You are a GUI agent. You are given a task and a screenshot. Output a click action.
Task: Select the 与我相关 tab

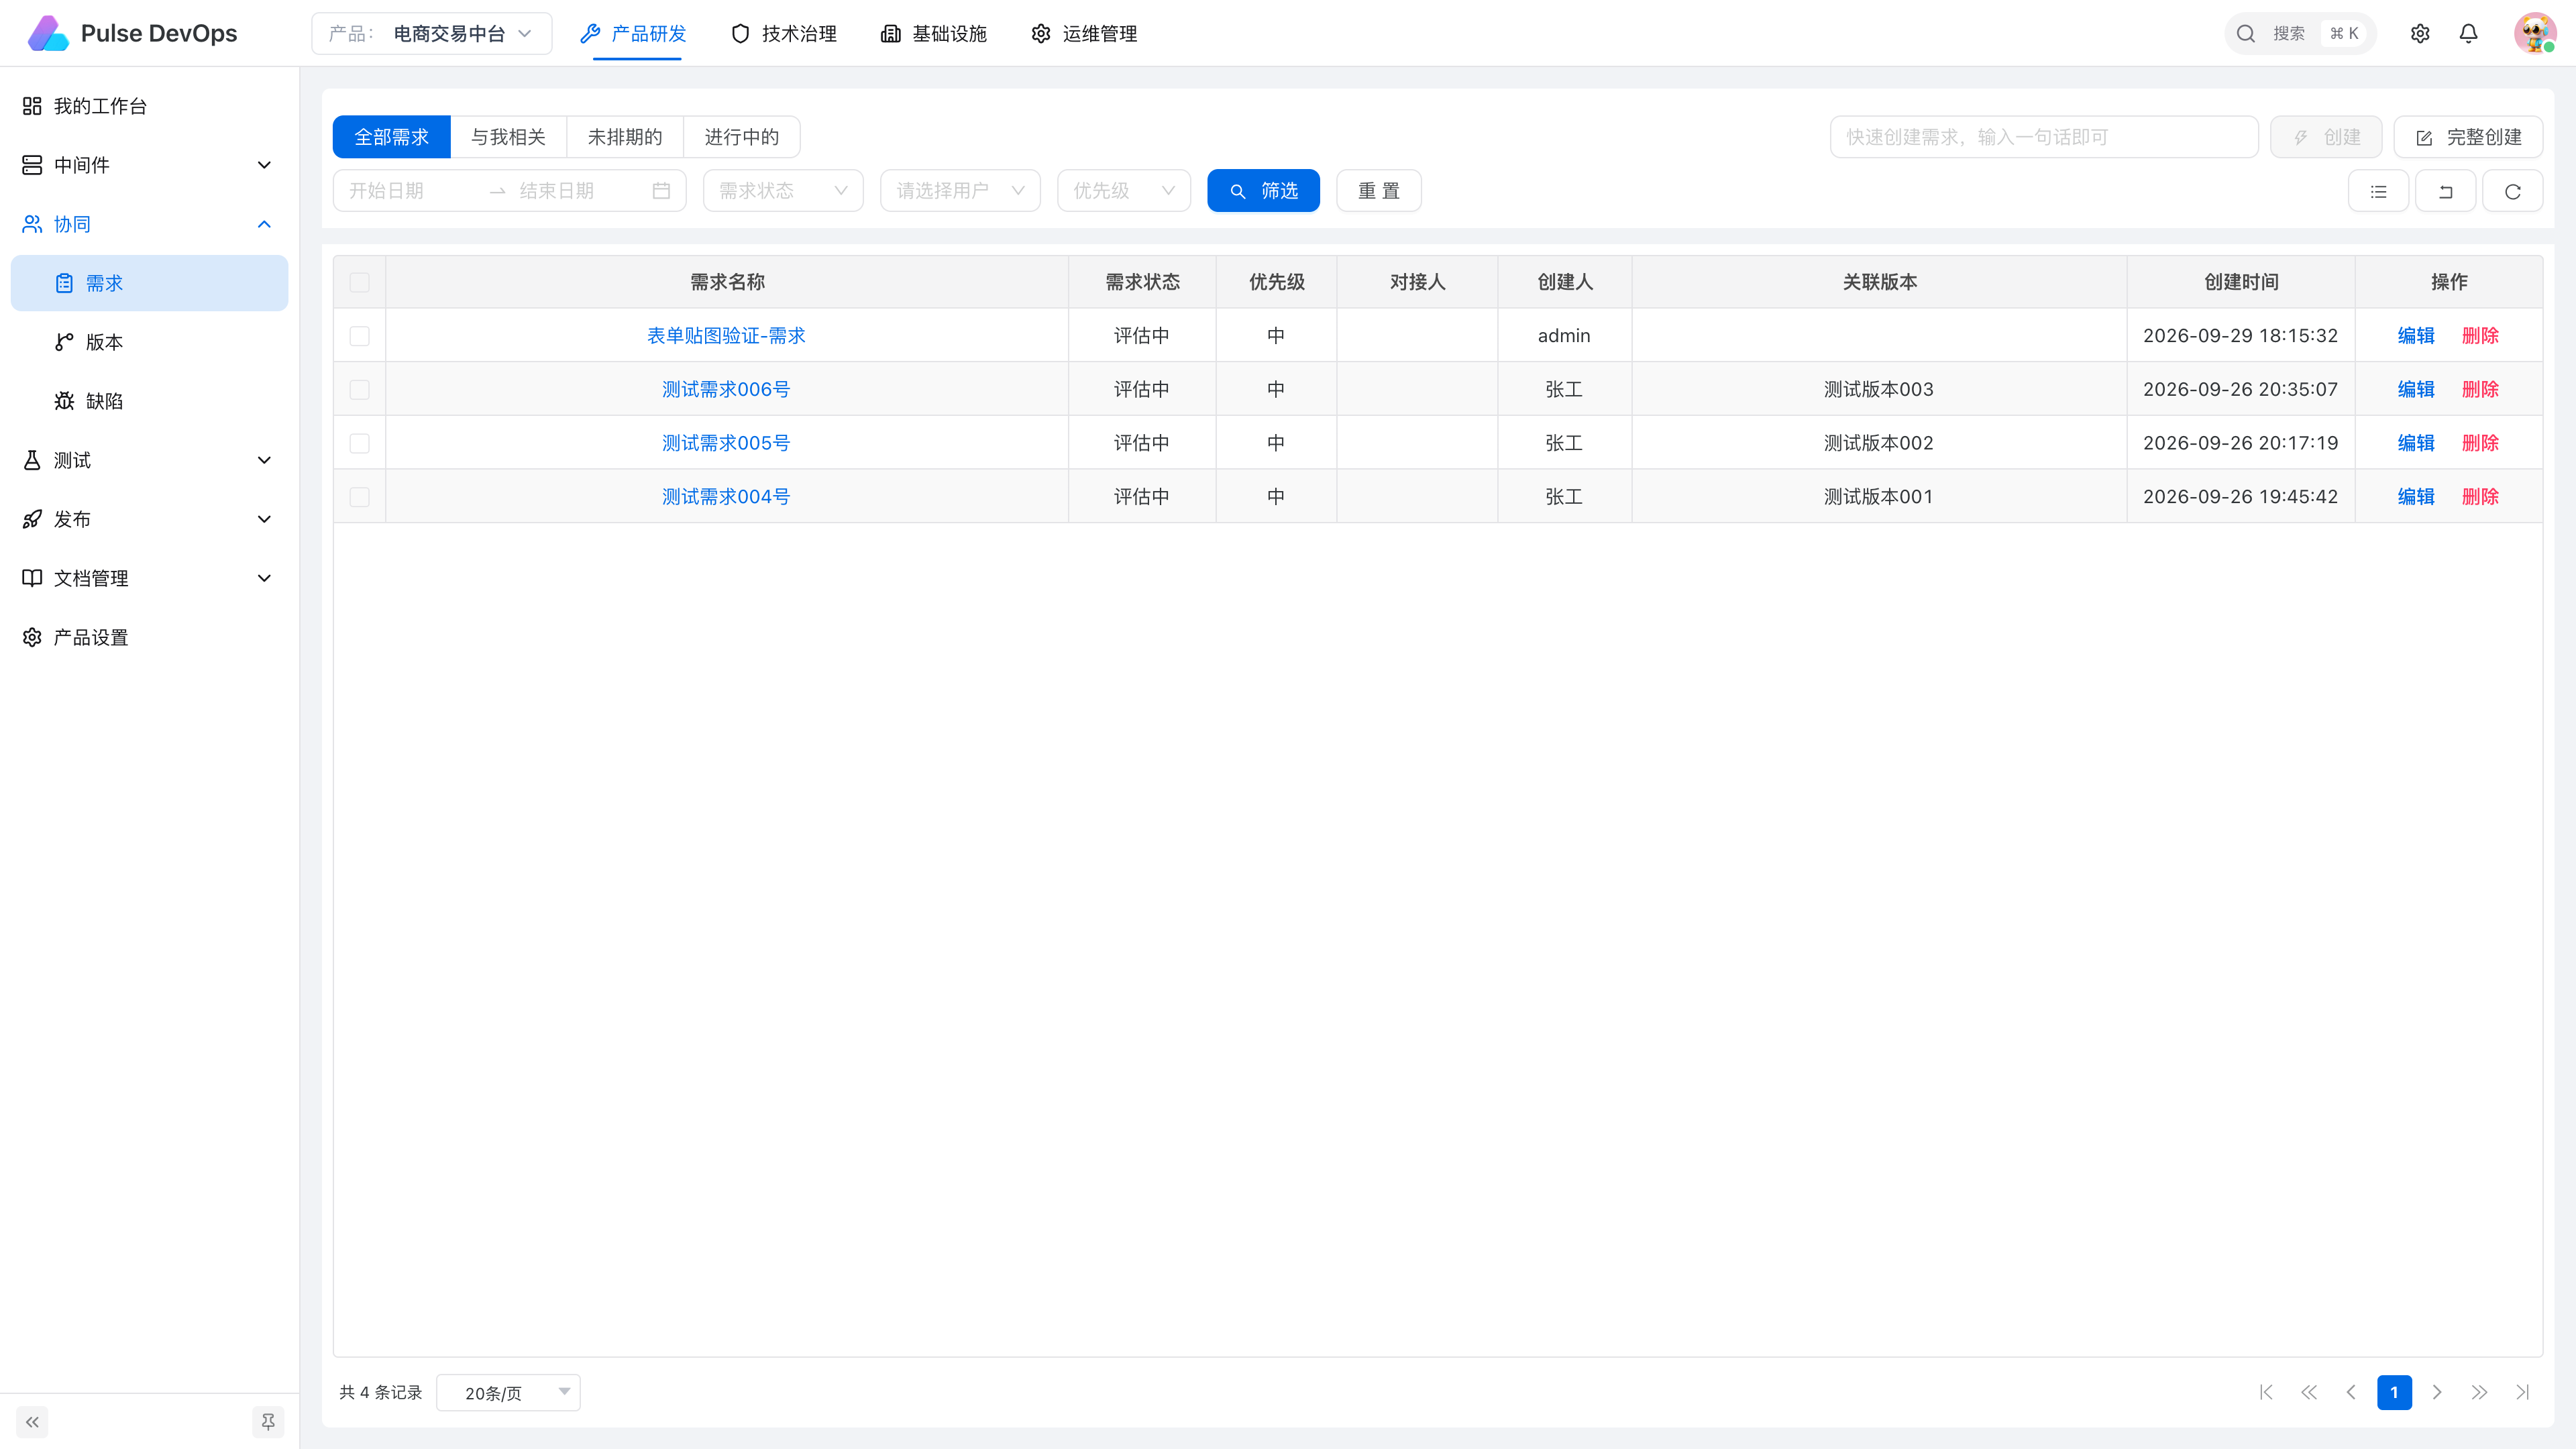click(x=508, y=137)
